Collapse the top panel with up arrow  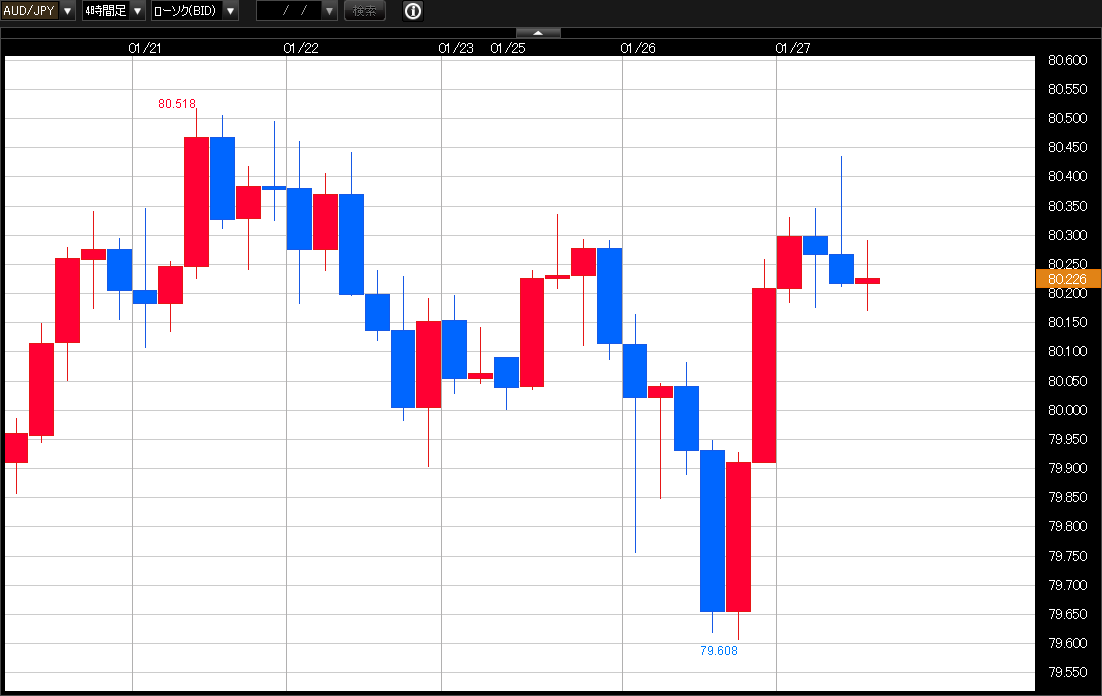538,33
